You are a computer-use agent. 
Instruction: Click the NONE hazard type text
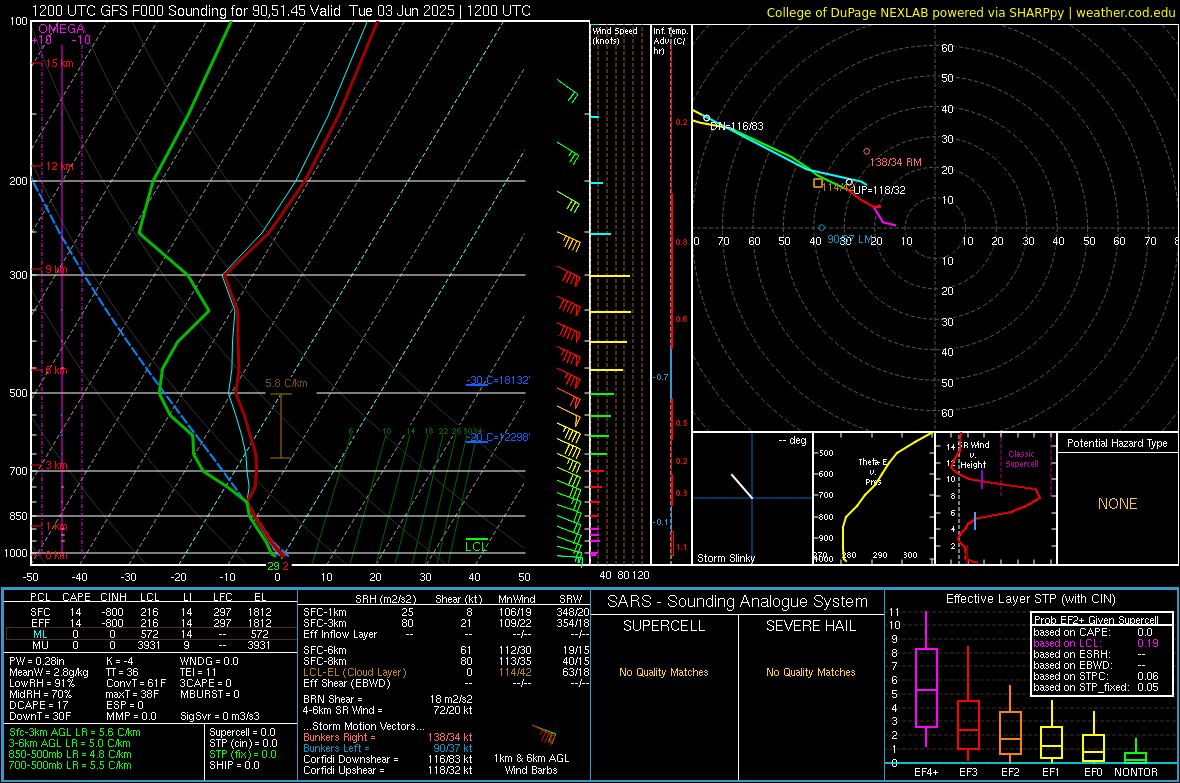pyautogui.click(x=1117, y=504)
